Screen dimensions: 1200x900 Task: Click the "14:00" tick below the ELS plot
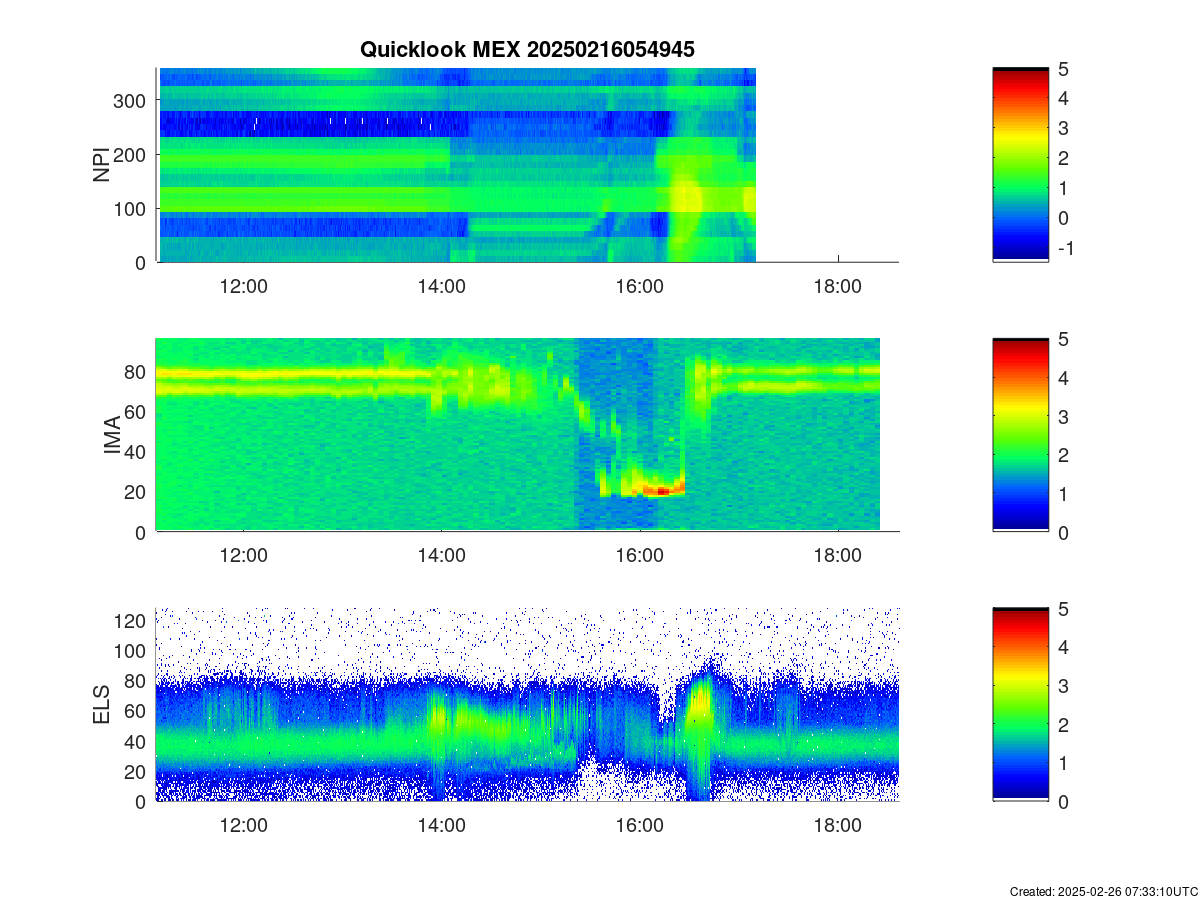(x=441, y=826)
